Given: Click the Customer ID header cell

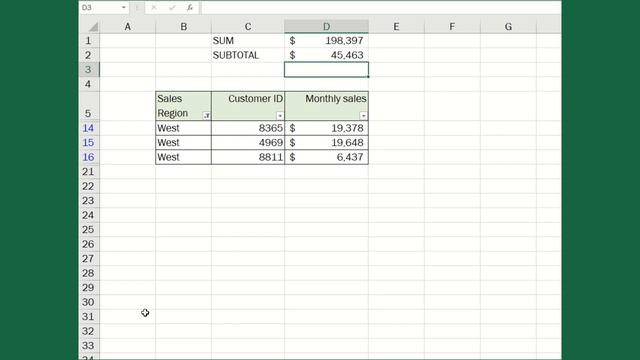Looking at the screenshot, I should [248, 106].
